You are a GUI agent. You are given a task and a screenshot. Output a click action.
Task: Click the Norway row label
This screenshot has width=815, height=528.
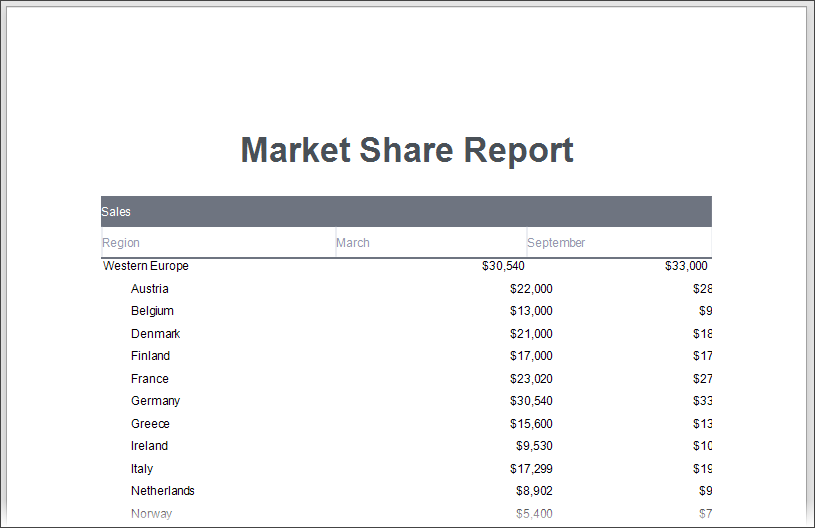(151, 514)
